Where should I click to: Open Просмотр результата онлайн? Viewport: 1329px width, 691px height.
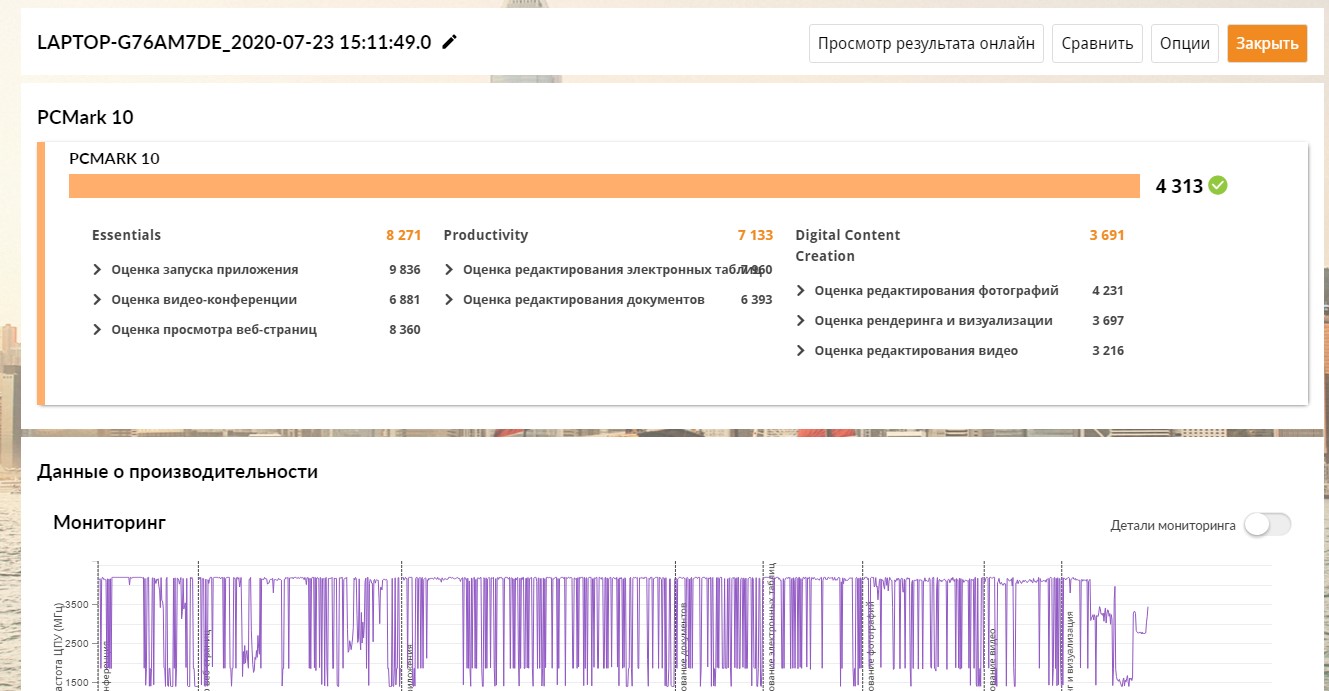926,44
